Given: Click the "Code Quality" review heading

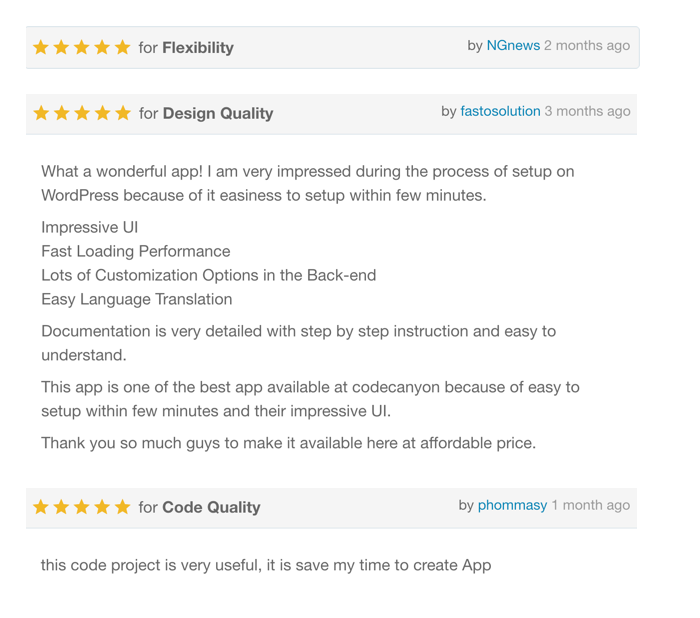Looking at the screenshot, I should pyautogui.click(x=211, y=508).
